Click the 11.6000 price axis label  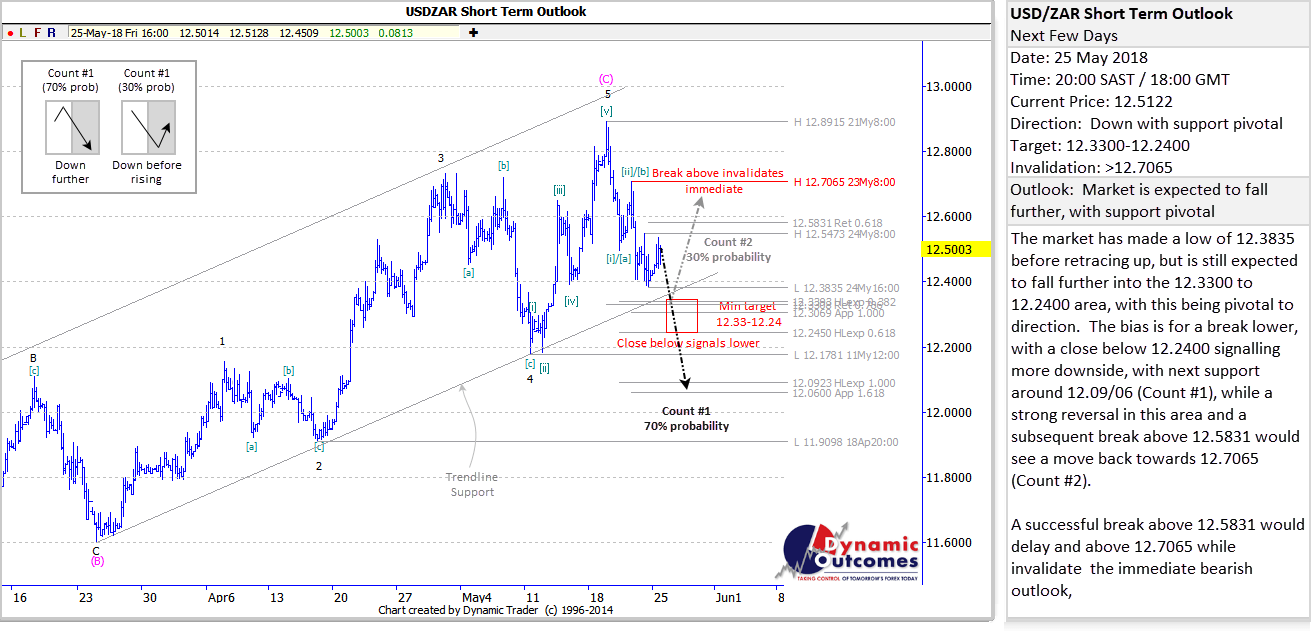[x=950, y=542]
